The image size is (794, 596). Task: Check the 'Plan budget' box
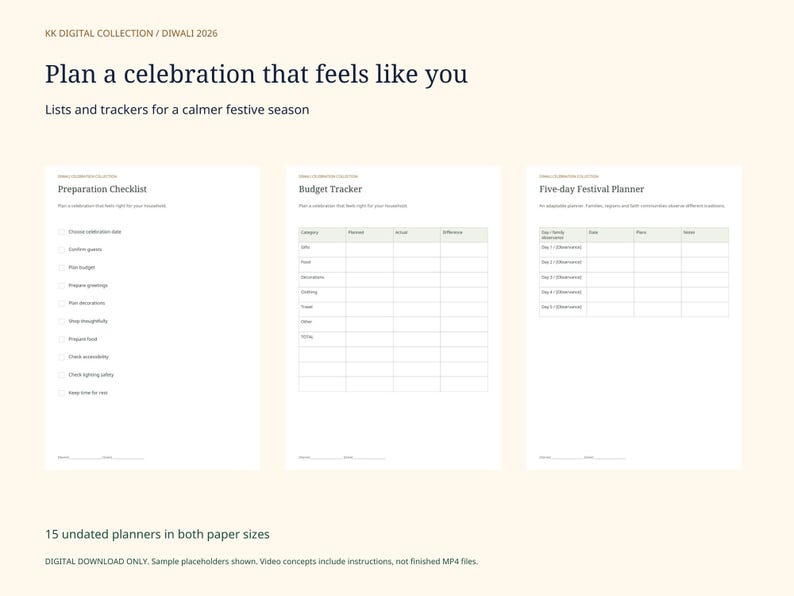click(x=61, y=267)
